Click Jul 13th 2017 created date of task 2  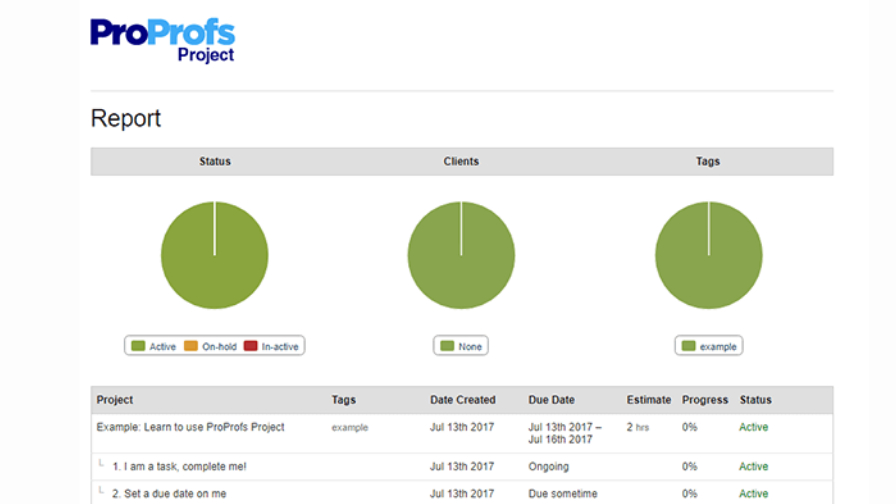462,493
